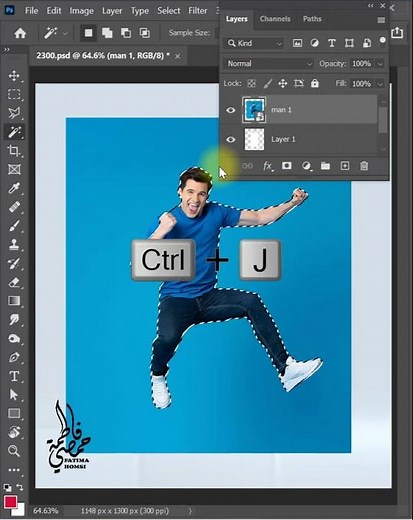This screenshot has width=413, height=520.
Task: Select the Polygonal Lasso tool
Action: (14, 113)
